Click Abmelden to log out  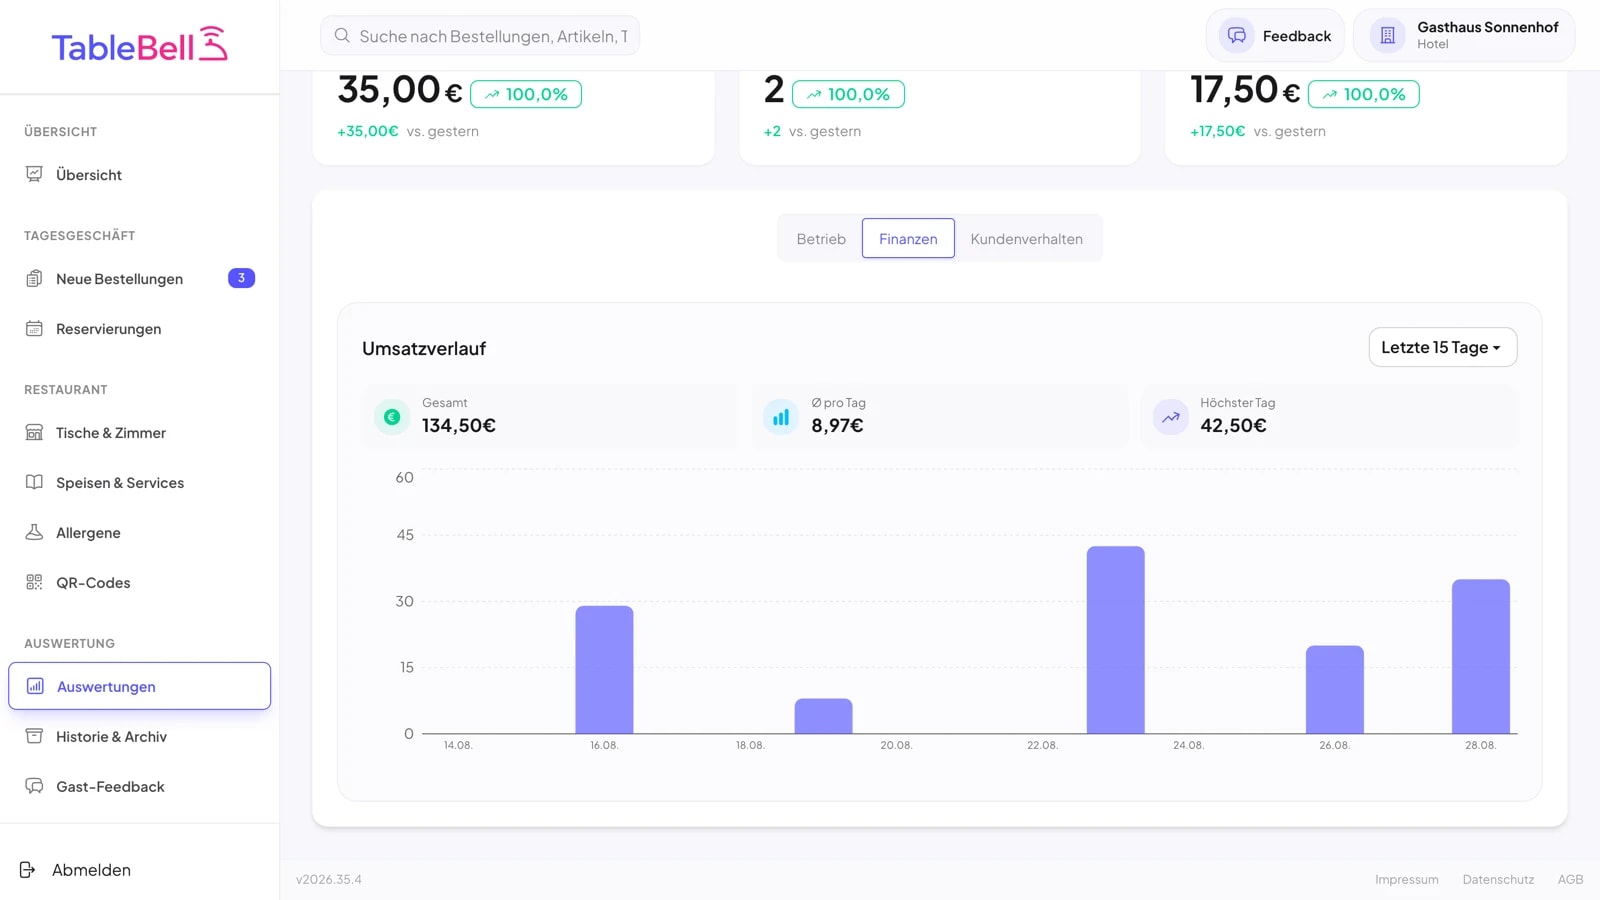click(76, 870)
